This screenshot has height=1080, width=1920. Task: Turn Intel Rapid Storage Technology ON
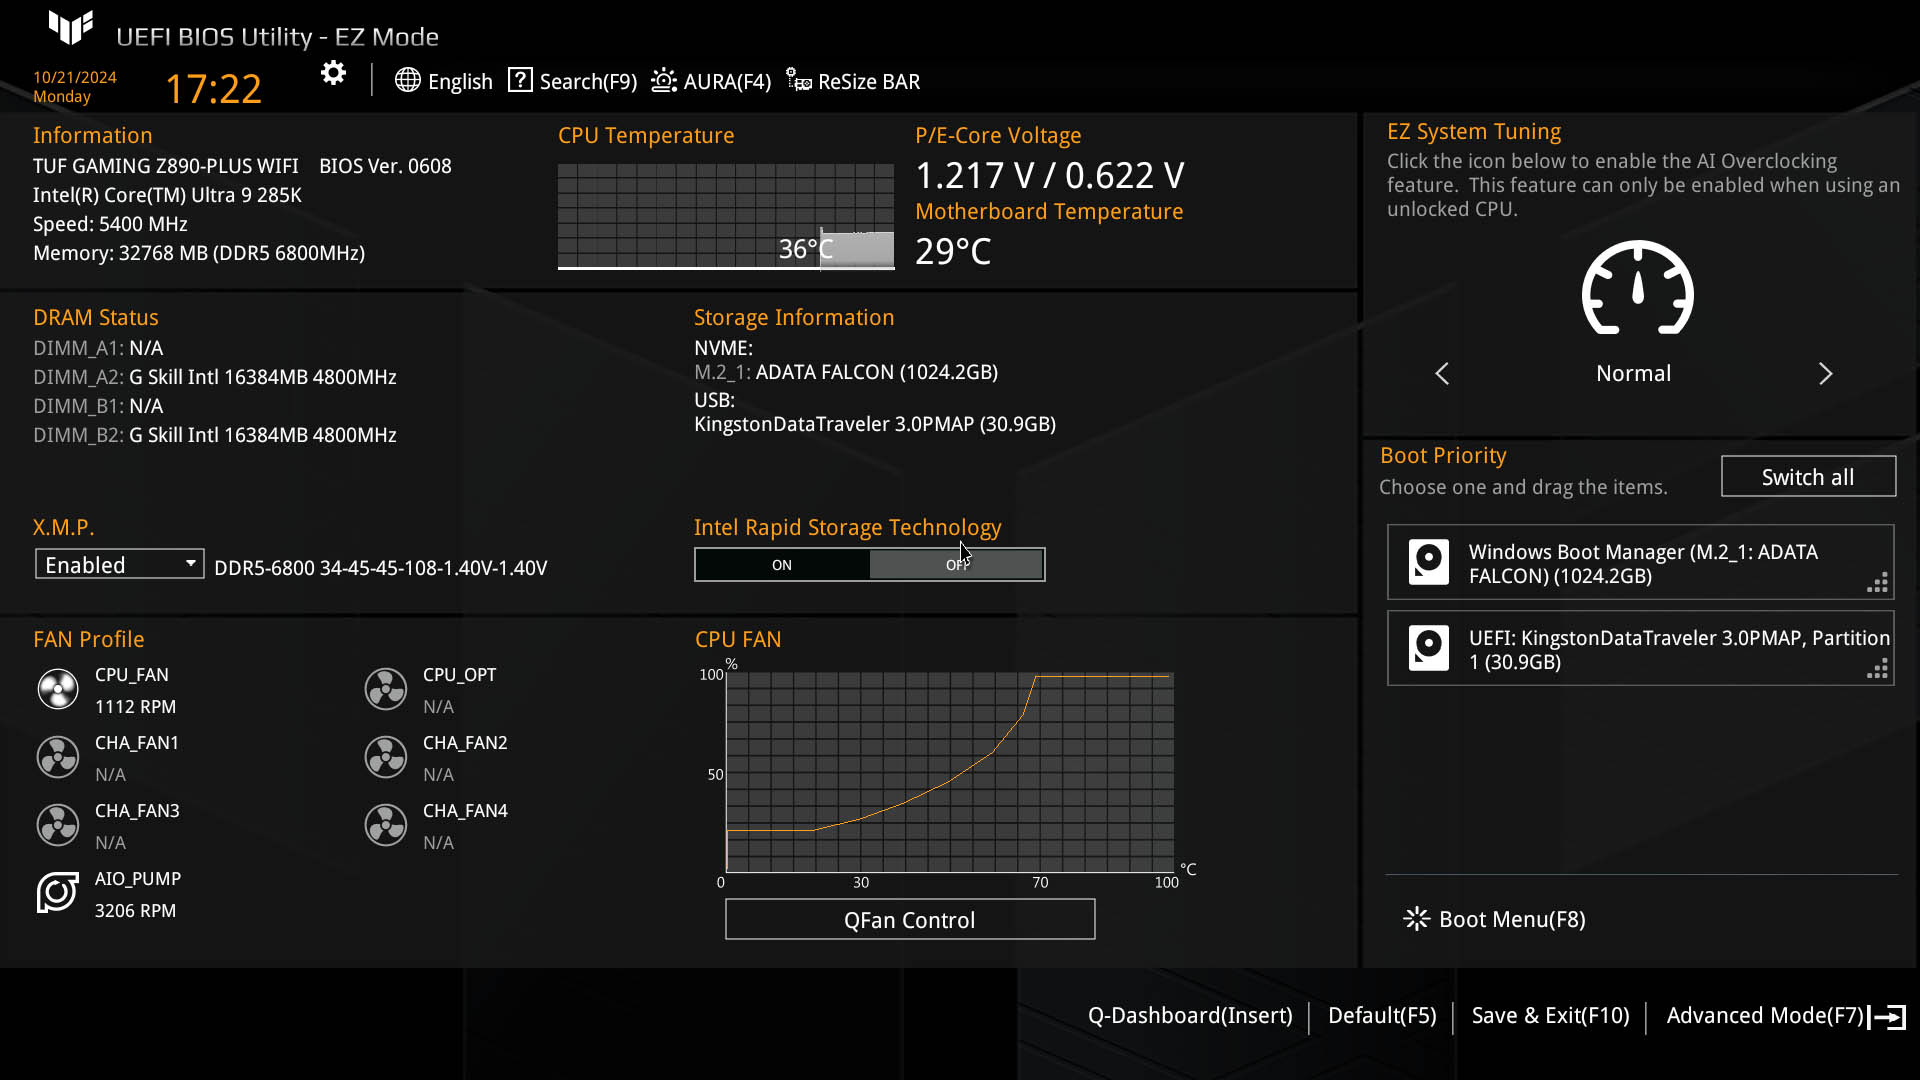click(x=782, y=565)
